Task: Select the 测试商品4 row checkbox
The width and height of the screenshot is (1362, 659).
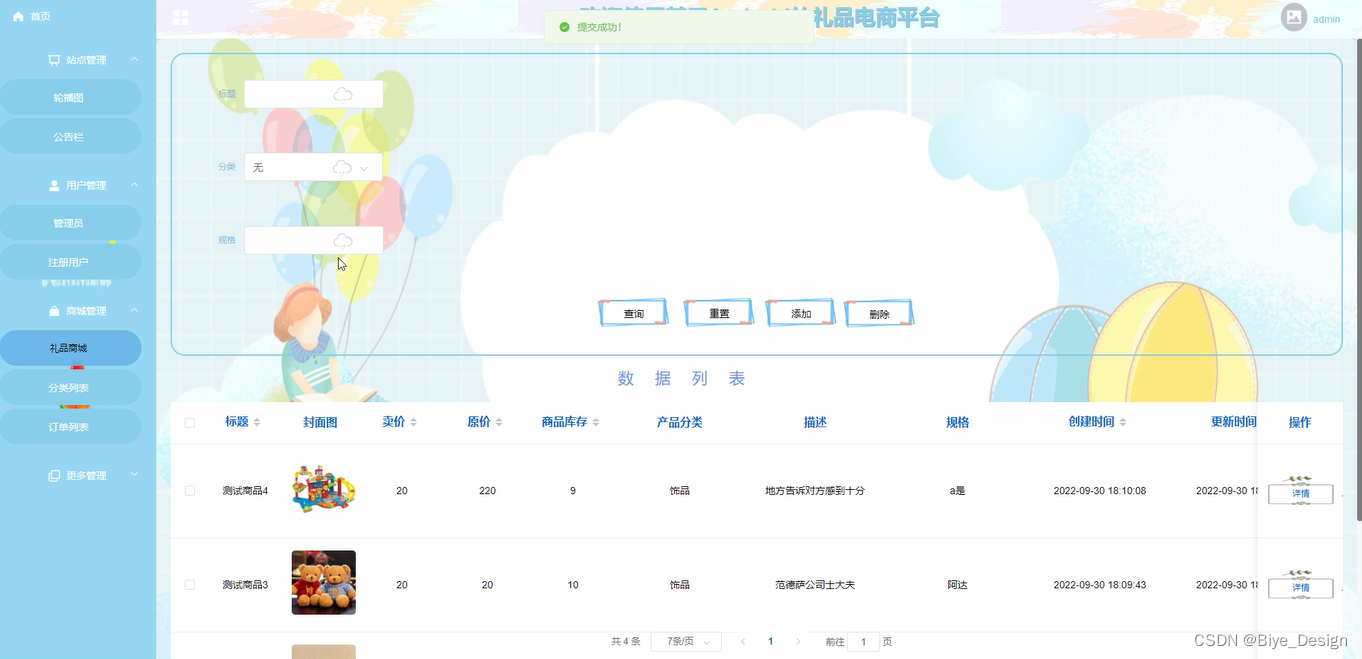Action: (x=190, y=491)
